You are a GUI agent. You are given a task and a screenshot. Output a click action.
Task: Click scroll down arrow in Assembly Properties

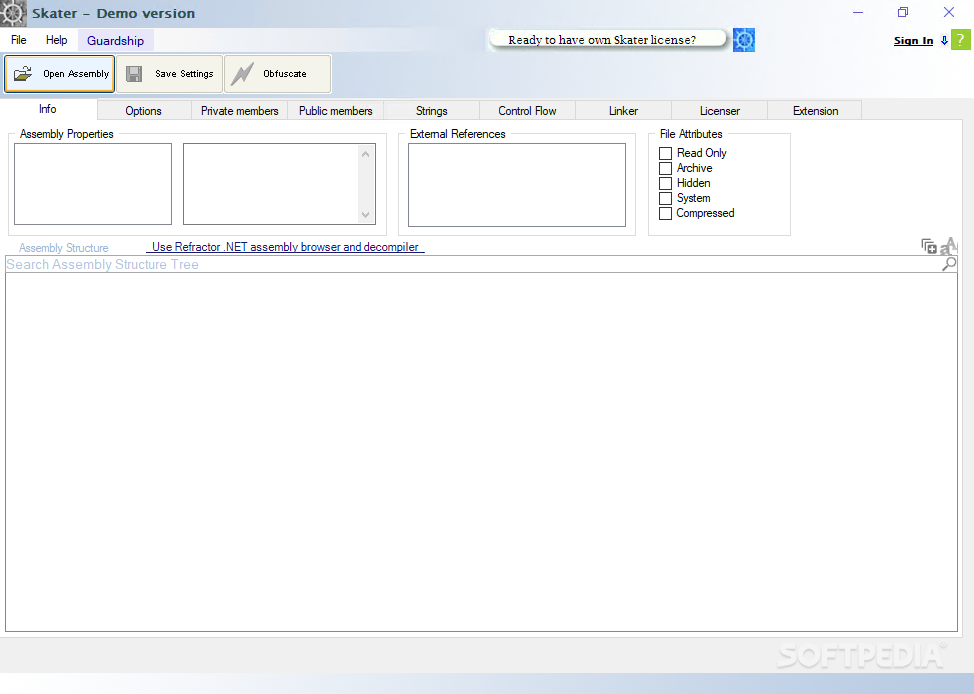click(365, 215)
